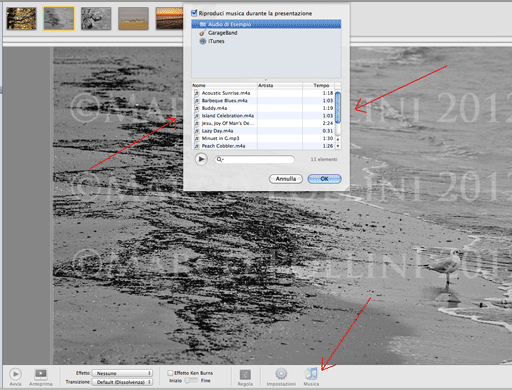Click the music note icon beside Barbeque Blues.m4a

pyautogui.click(x=197, y=101)
